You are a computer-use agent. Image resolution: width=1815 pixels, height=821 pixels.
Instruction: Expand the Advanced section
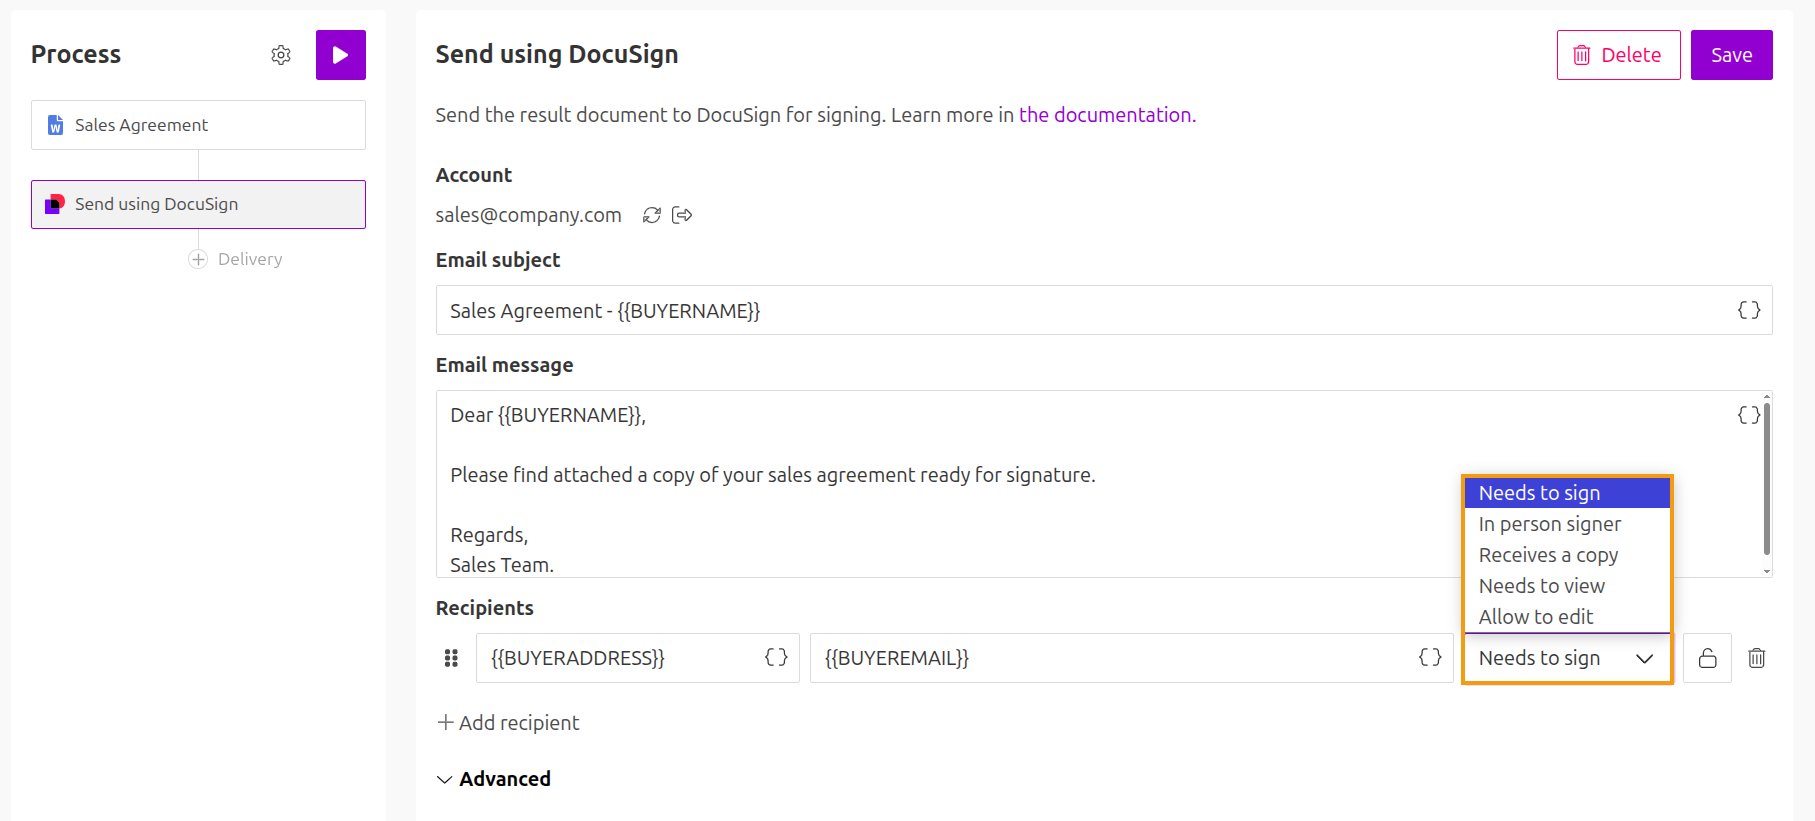tap(494, 779)
